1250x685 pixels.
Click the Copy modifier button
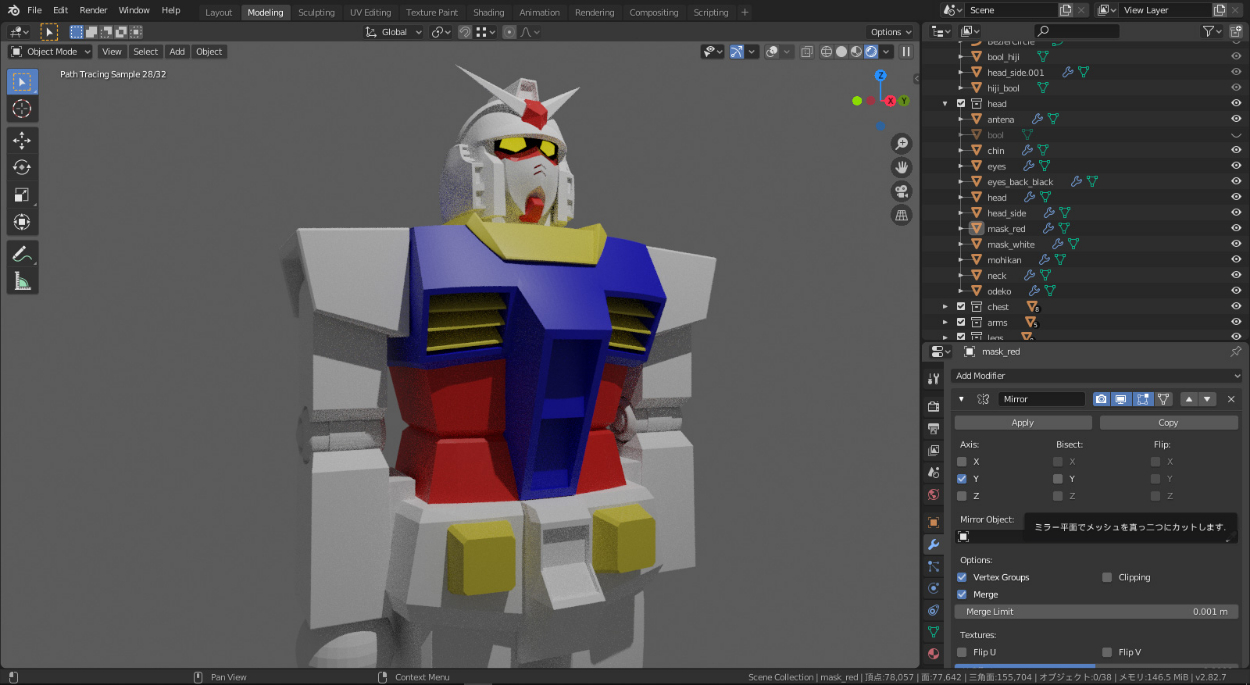tap(1168, 422)
